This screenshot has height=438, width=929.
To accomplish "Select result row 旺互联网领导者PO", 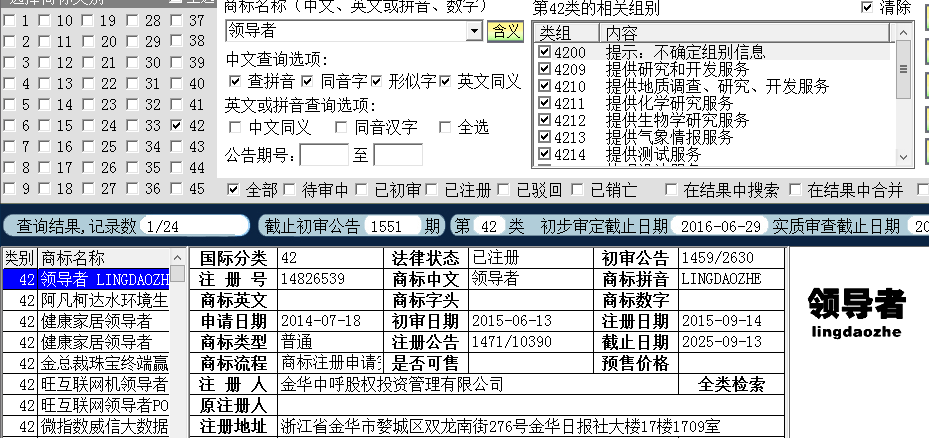I will pos(87,405).
